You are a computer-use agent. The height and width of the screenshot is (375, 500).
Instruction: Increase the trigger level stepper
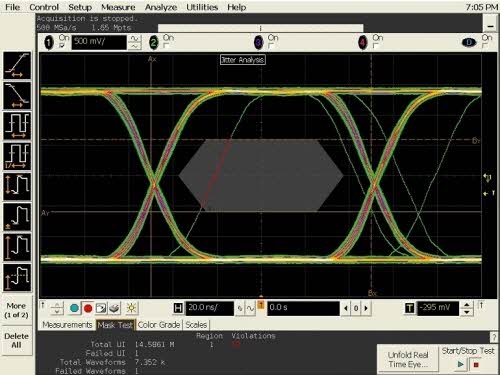[467, 305]
